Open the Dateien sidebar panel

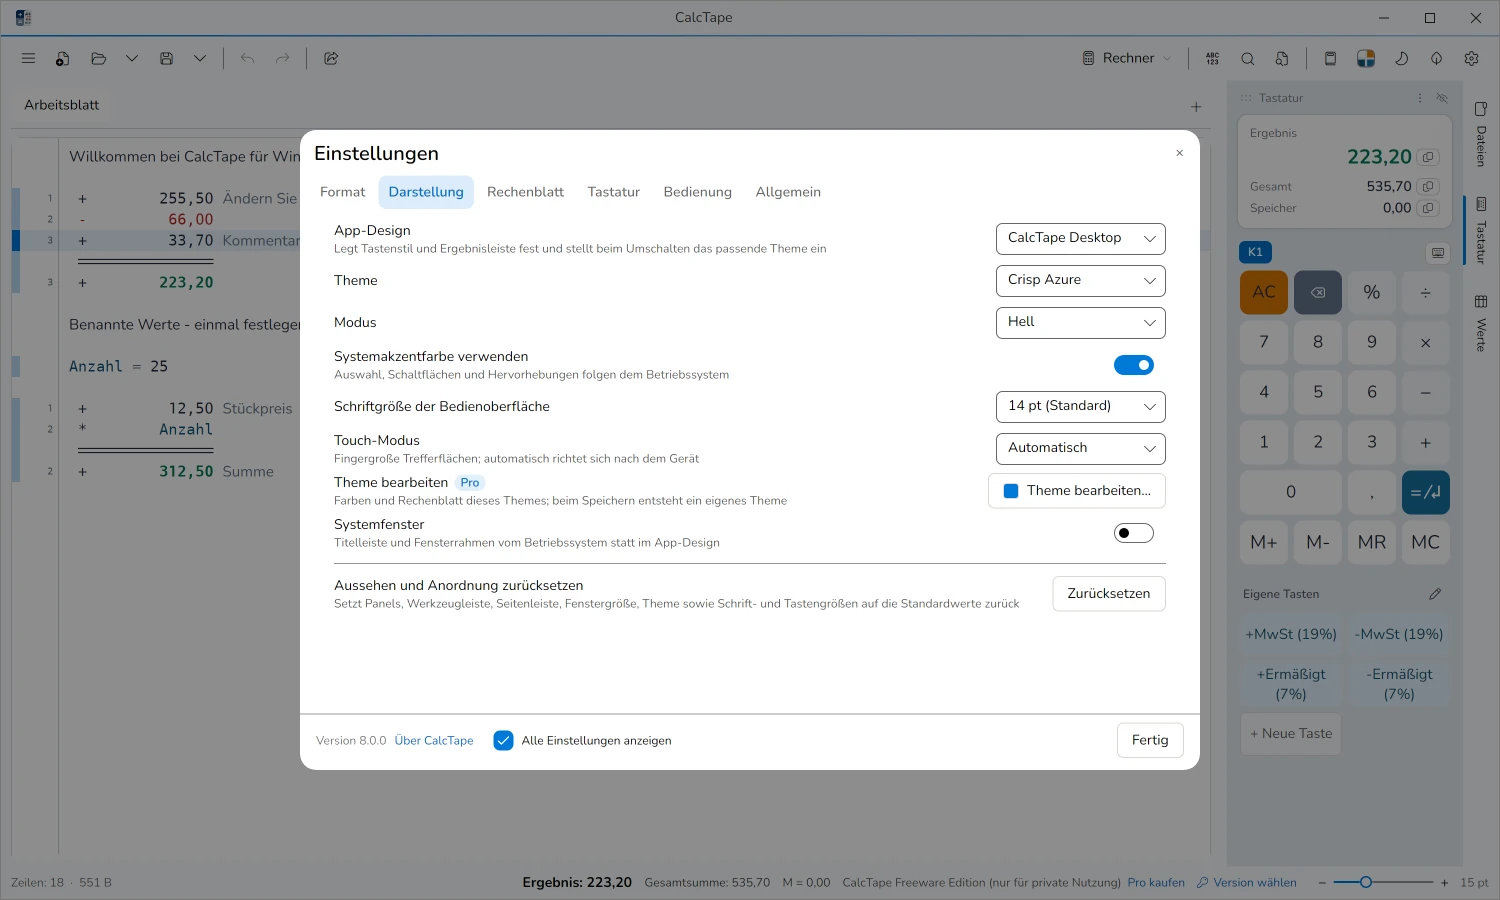[x=1481, y=134]
